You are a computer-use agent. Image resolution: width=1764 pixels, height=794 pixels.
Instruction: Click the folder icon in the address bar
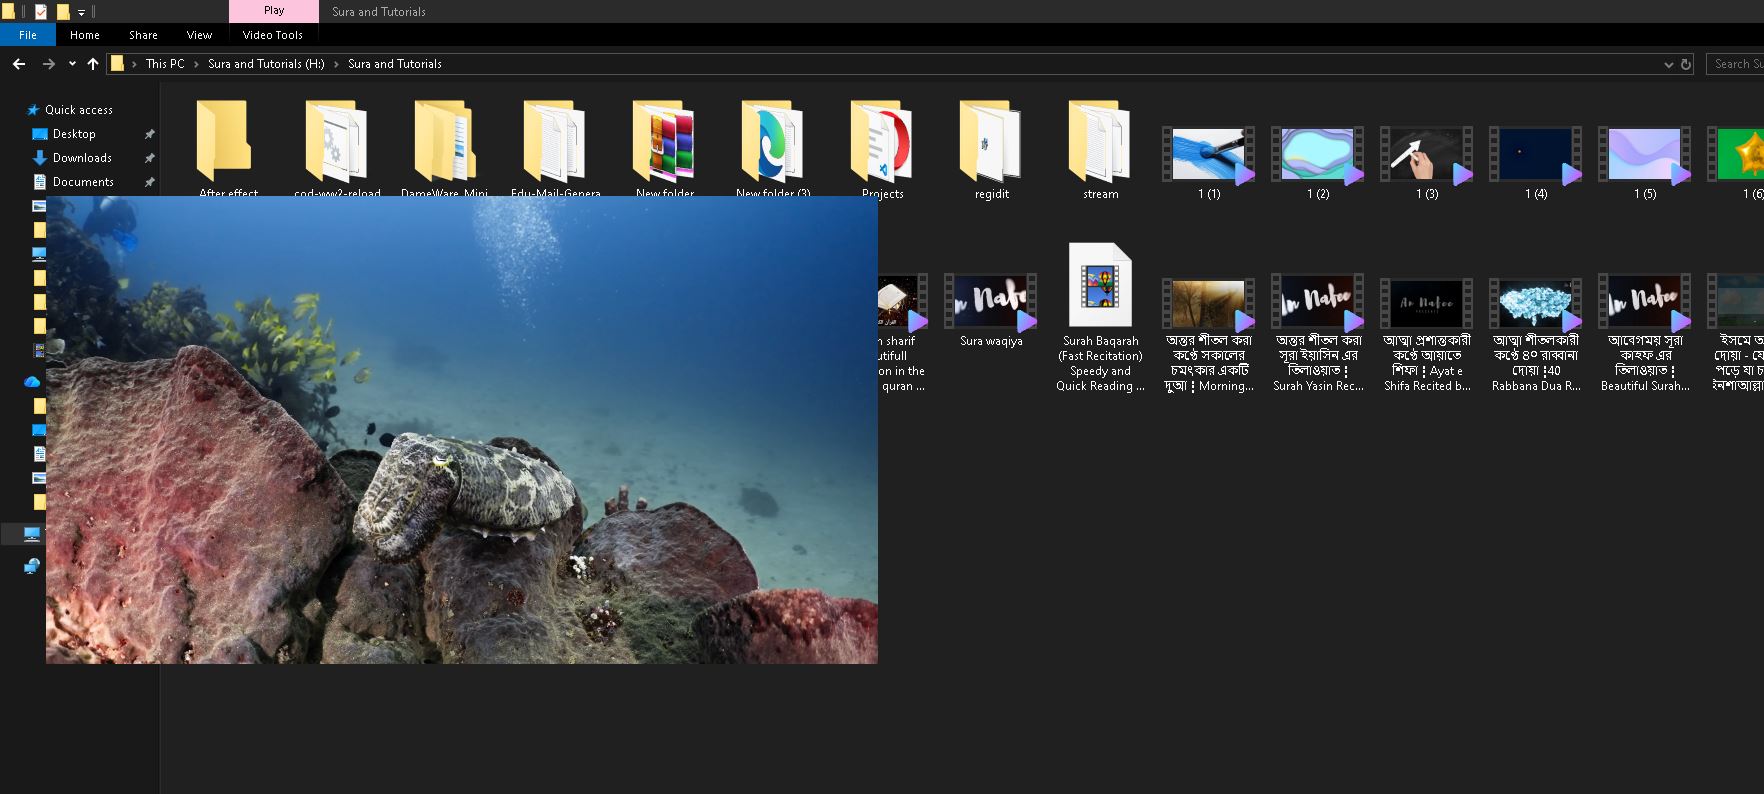coord(117,64)
